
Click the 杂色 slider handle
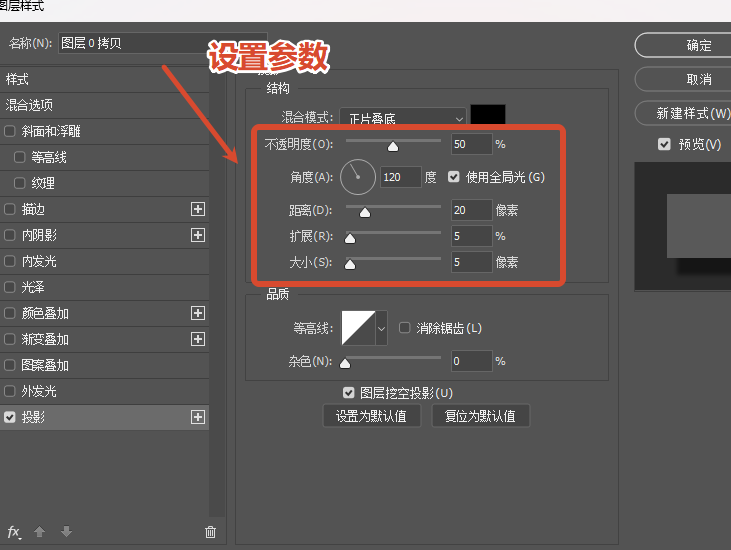click(x=345, y=364)
